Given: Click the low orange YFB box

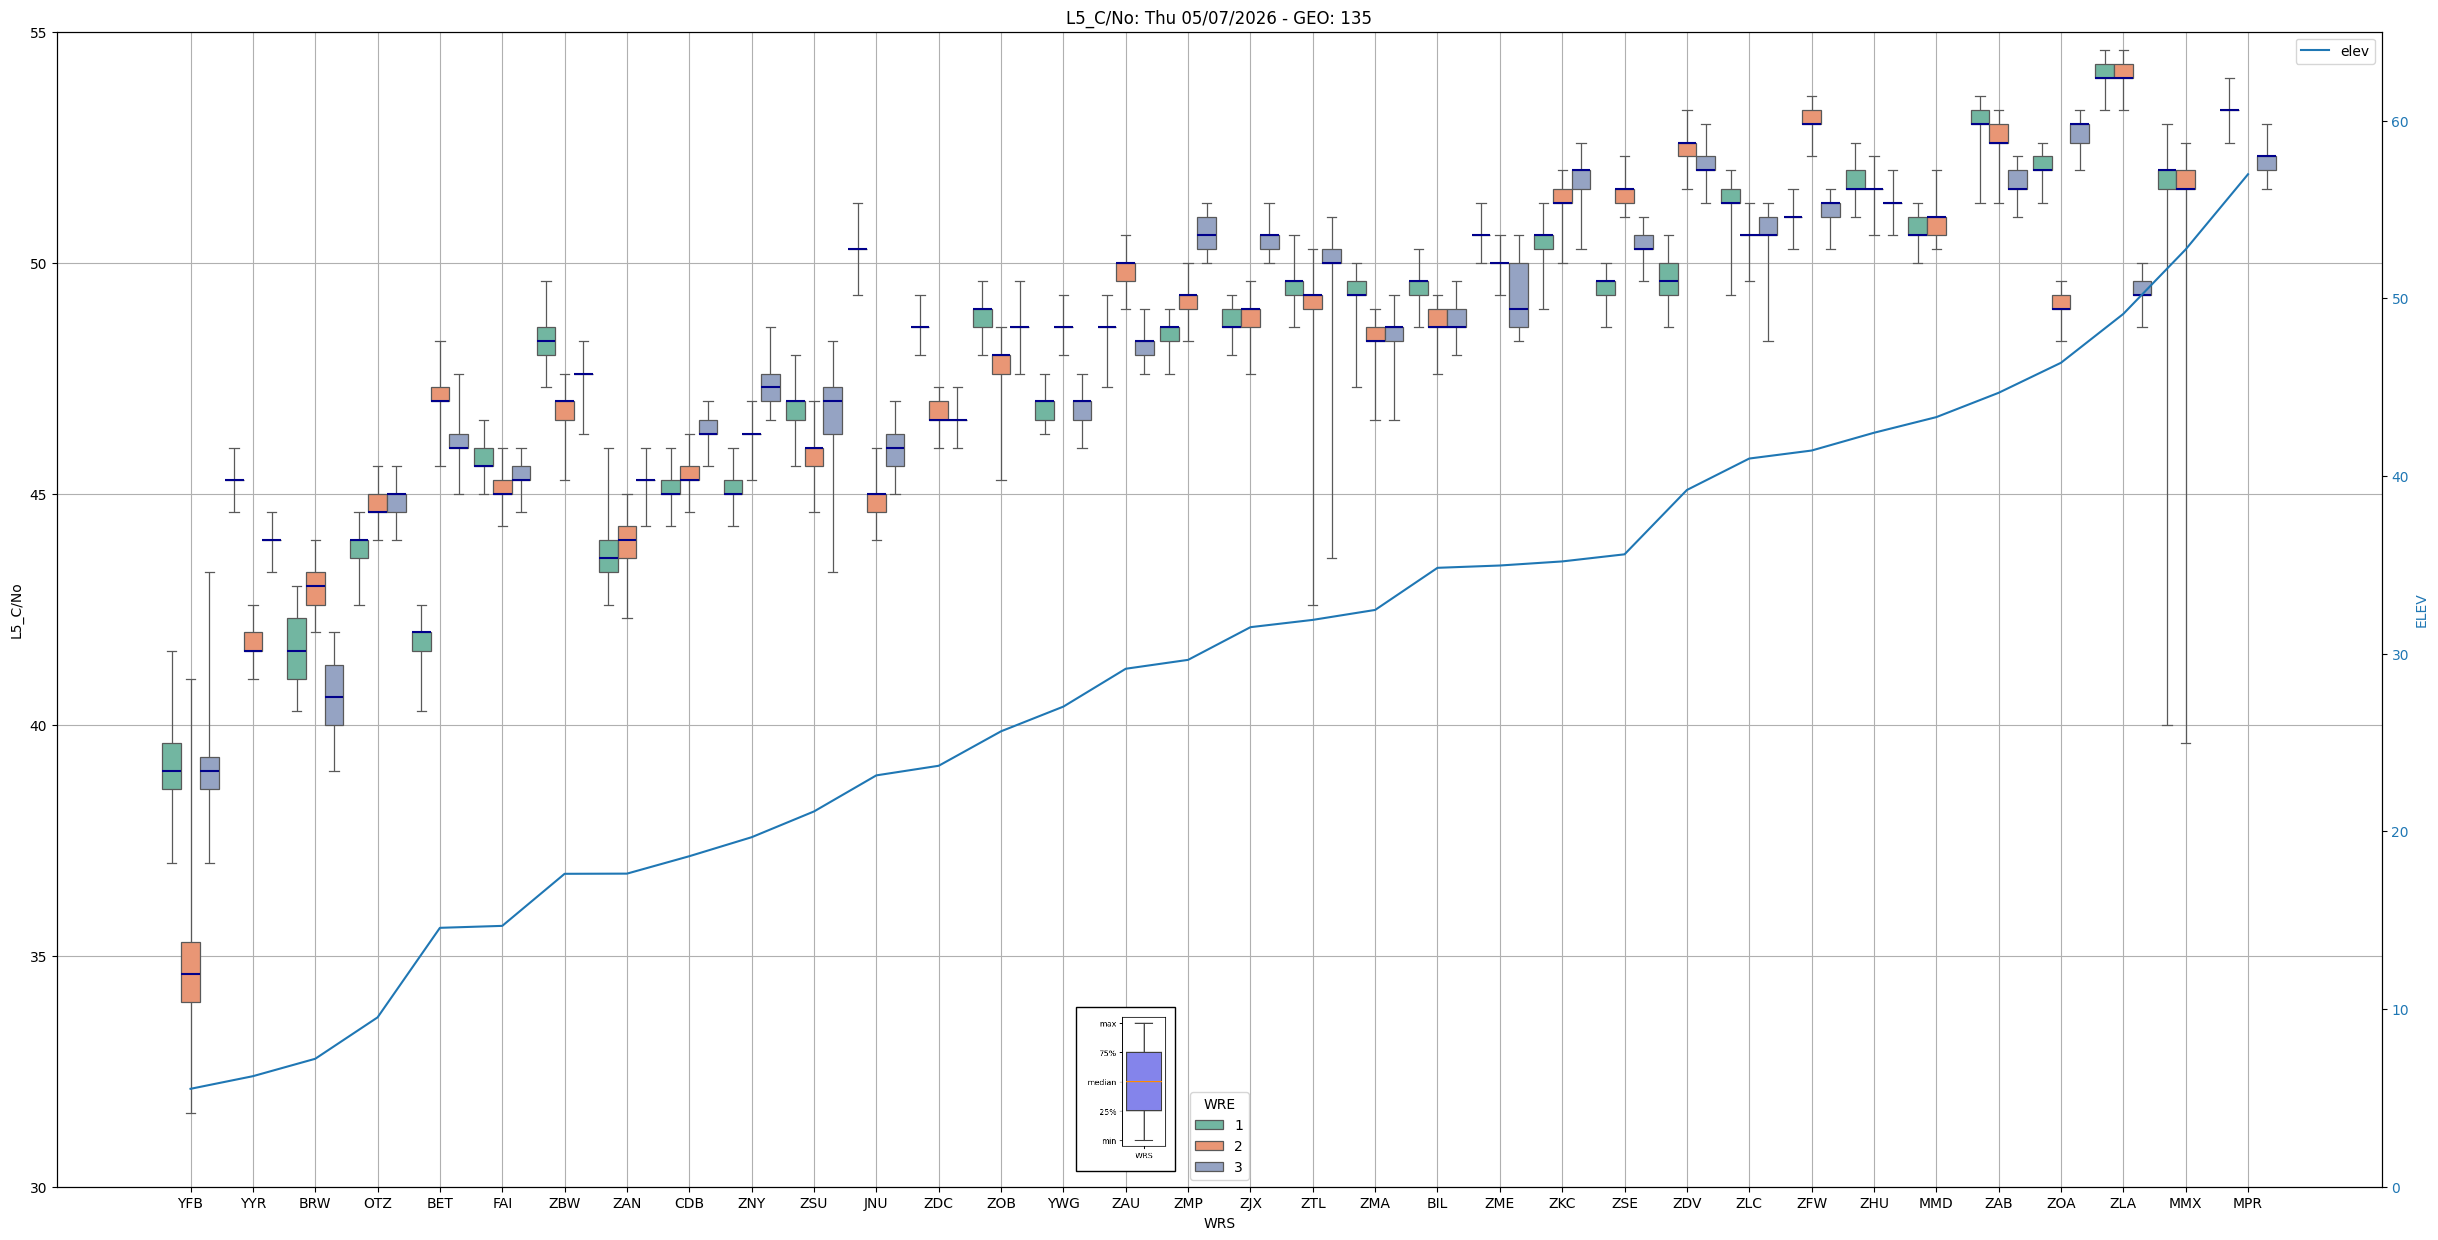Looking at the screenshot, I should [190, 972].
